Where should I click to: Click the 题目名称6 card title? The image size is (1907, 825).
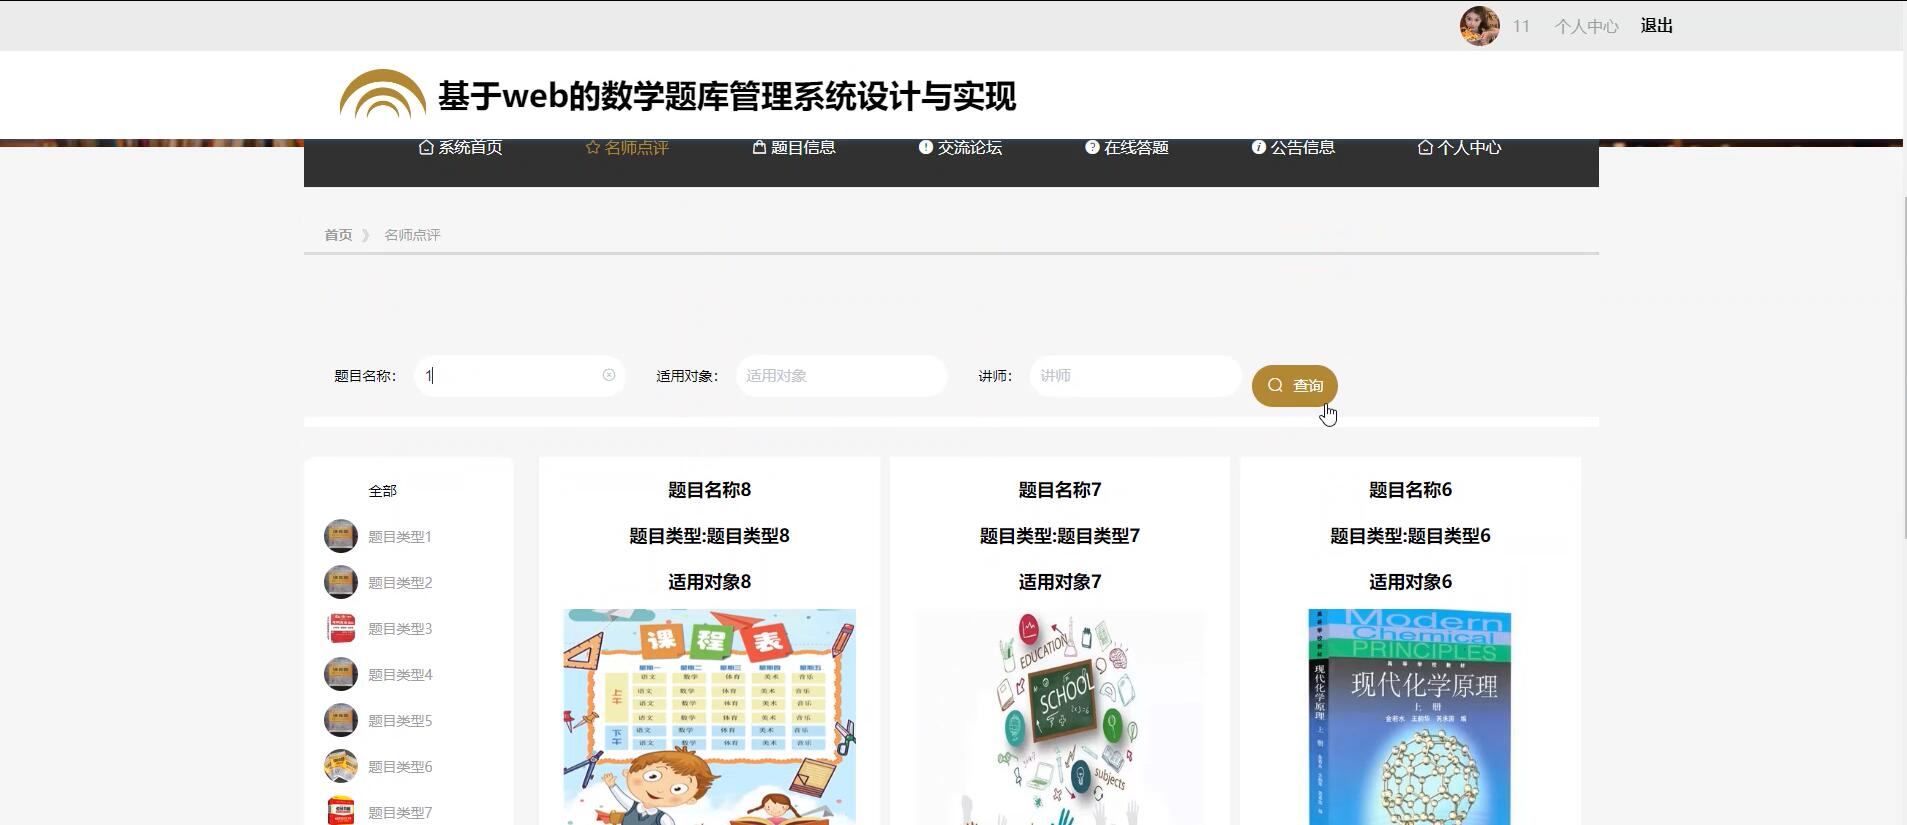(1410, 490)
